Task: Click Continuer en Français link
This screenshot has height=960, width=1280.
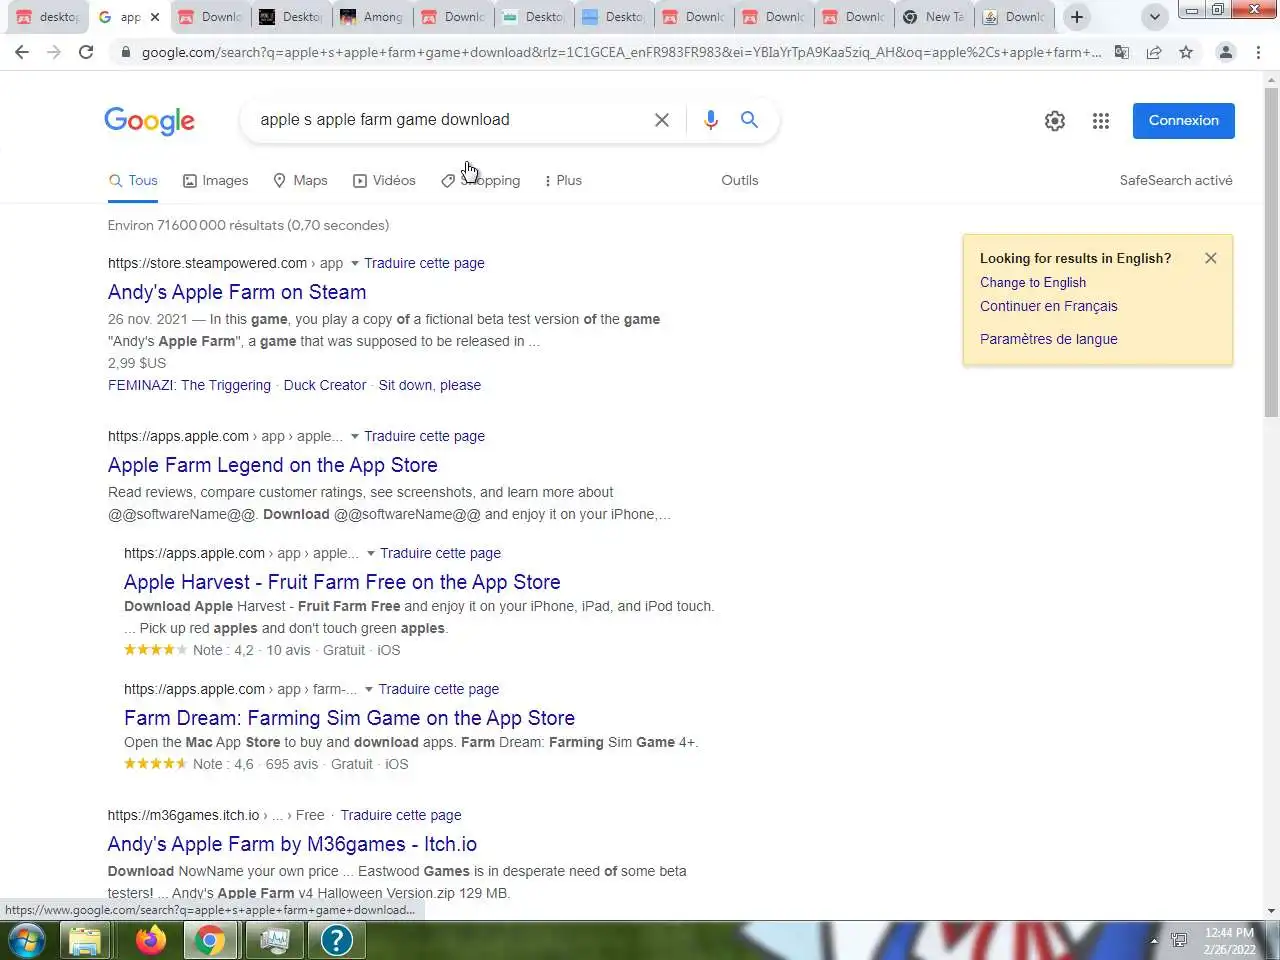Action: (x=1049, y=307)
